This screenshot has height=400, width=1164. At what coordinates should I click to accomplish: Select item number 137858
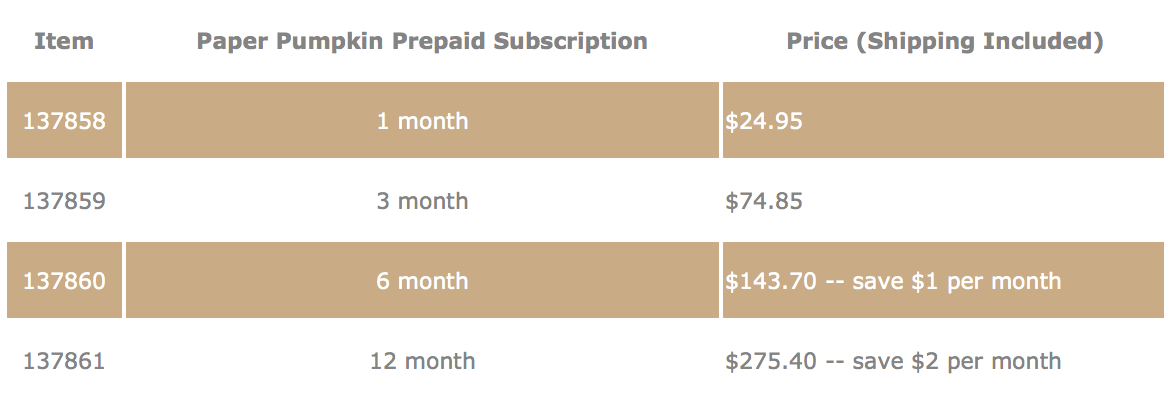65,120
